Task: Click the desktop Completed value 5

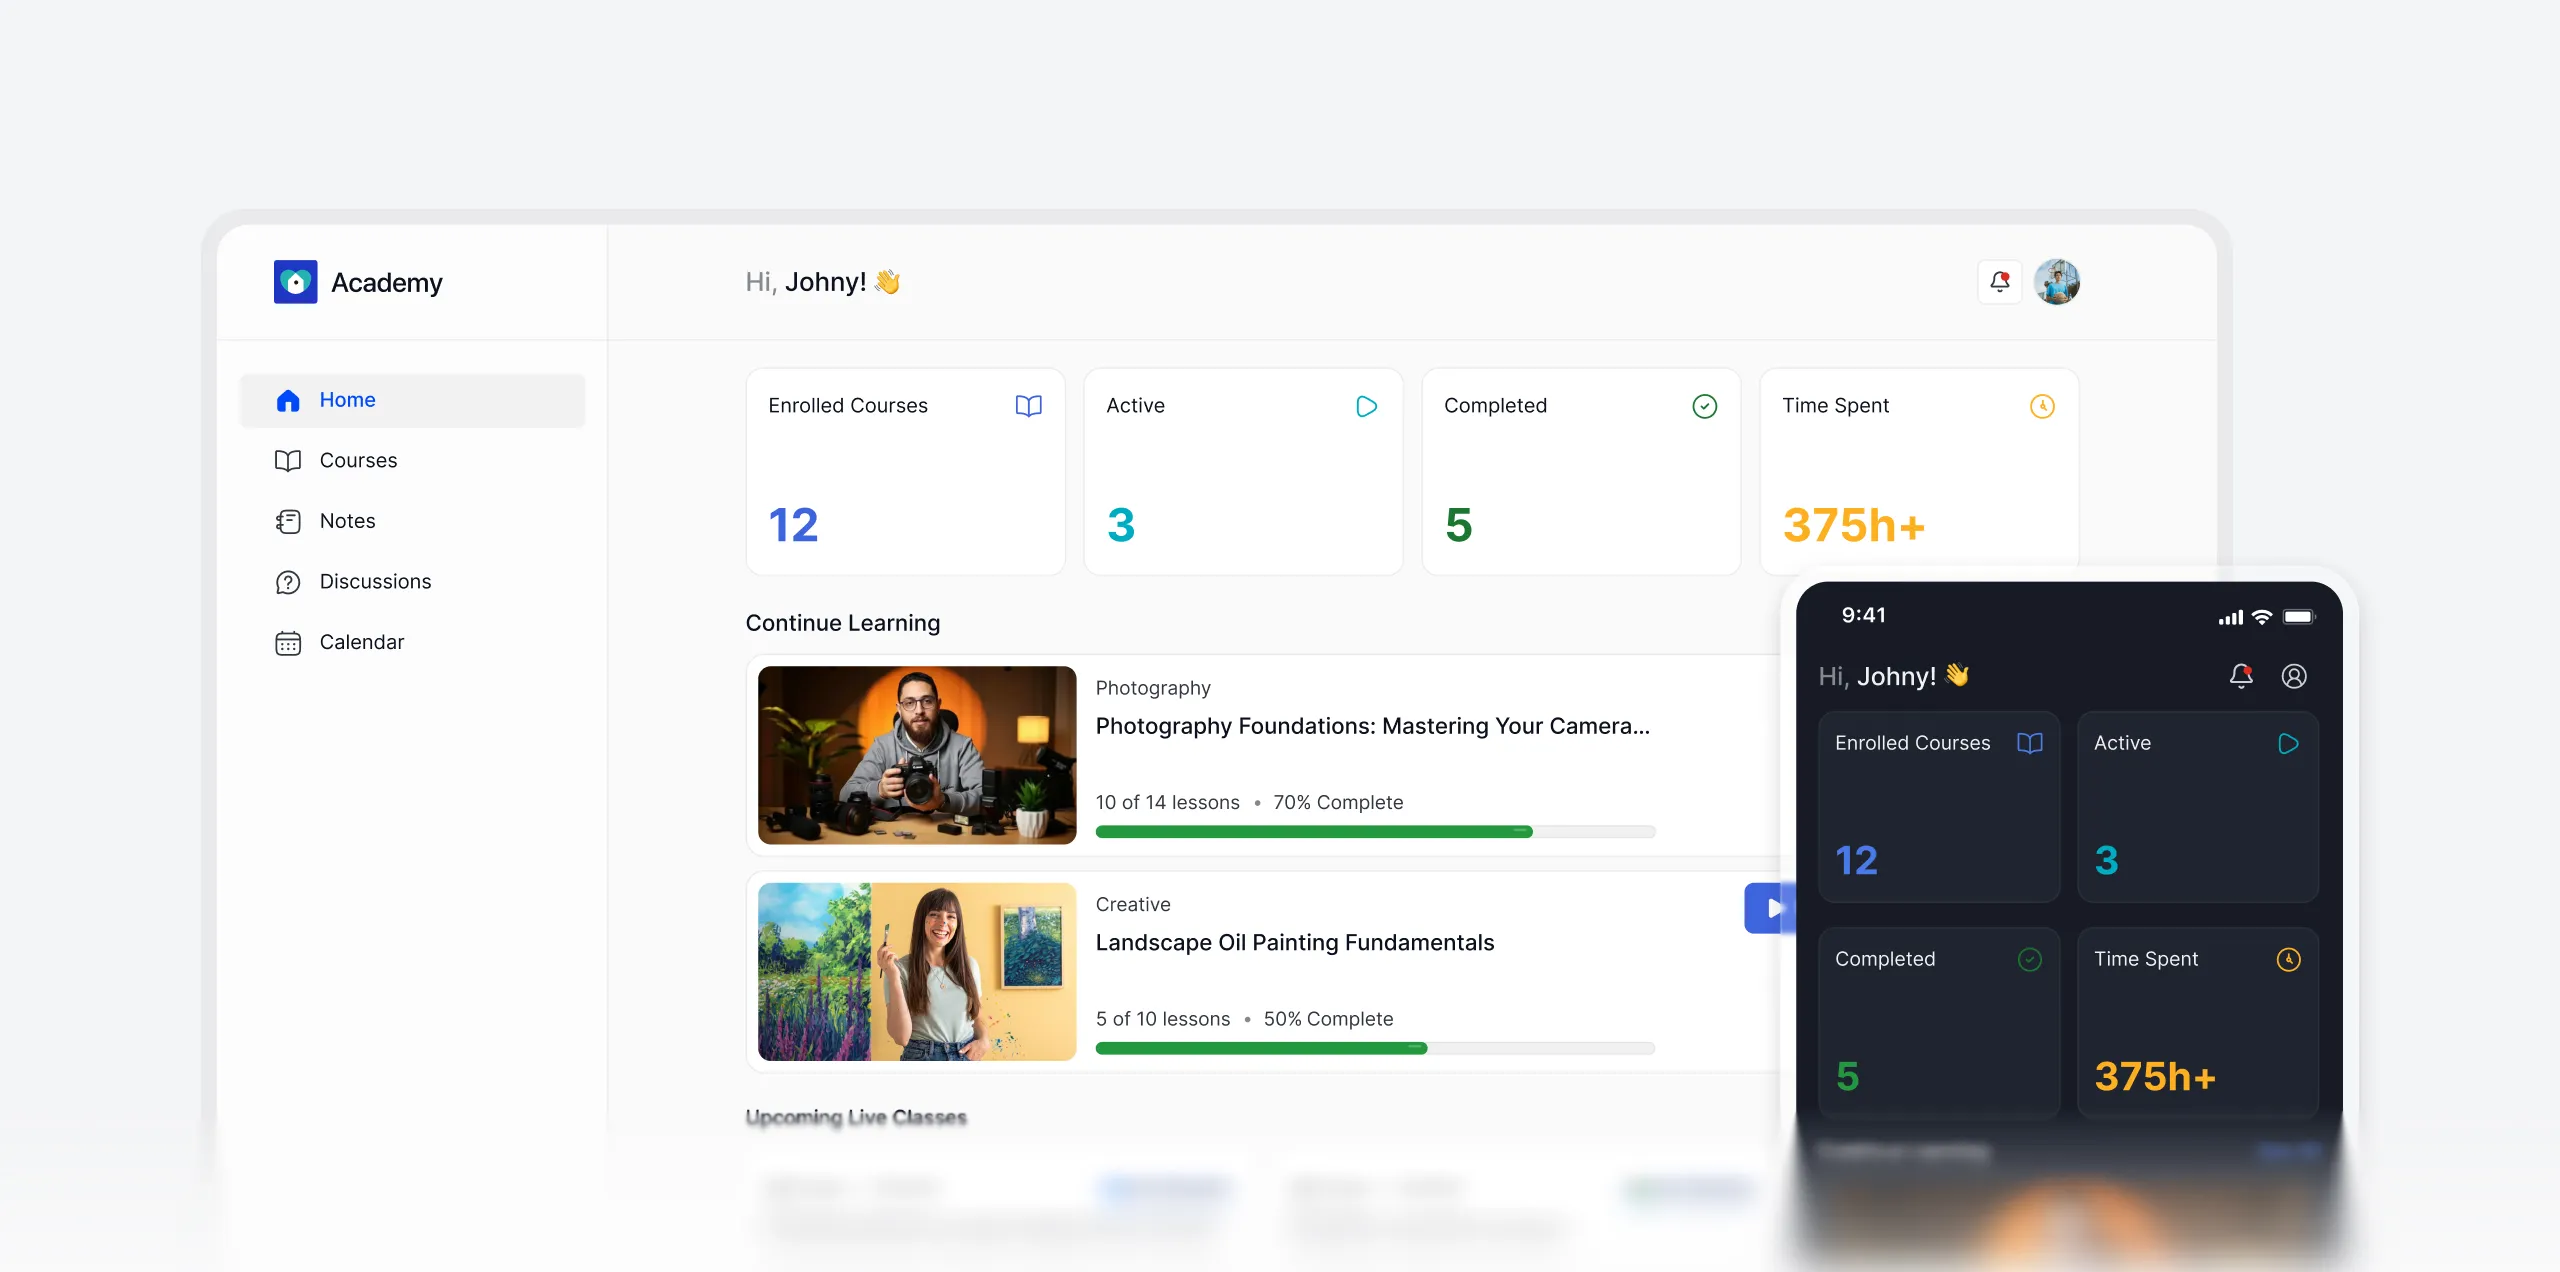Action: 1459,525
